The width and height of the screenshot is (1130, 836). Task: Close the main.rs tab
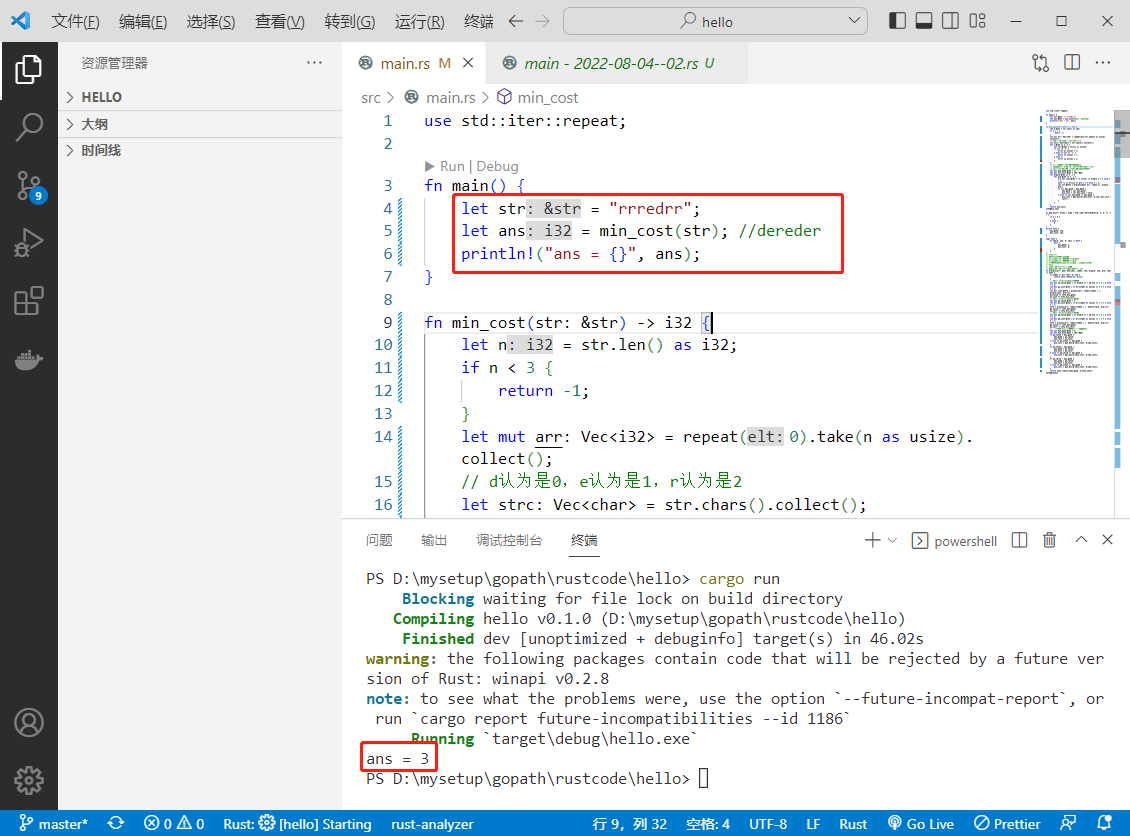click(x=468, y=63)
